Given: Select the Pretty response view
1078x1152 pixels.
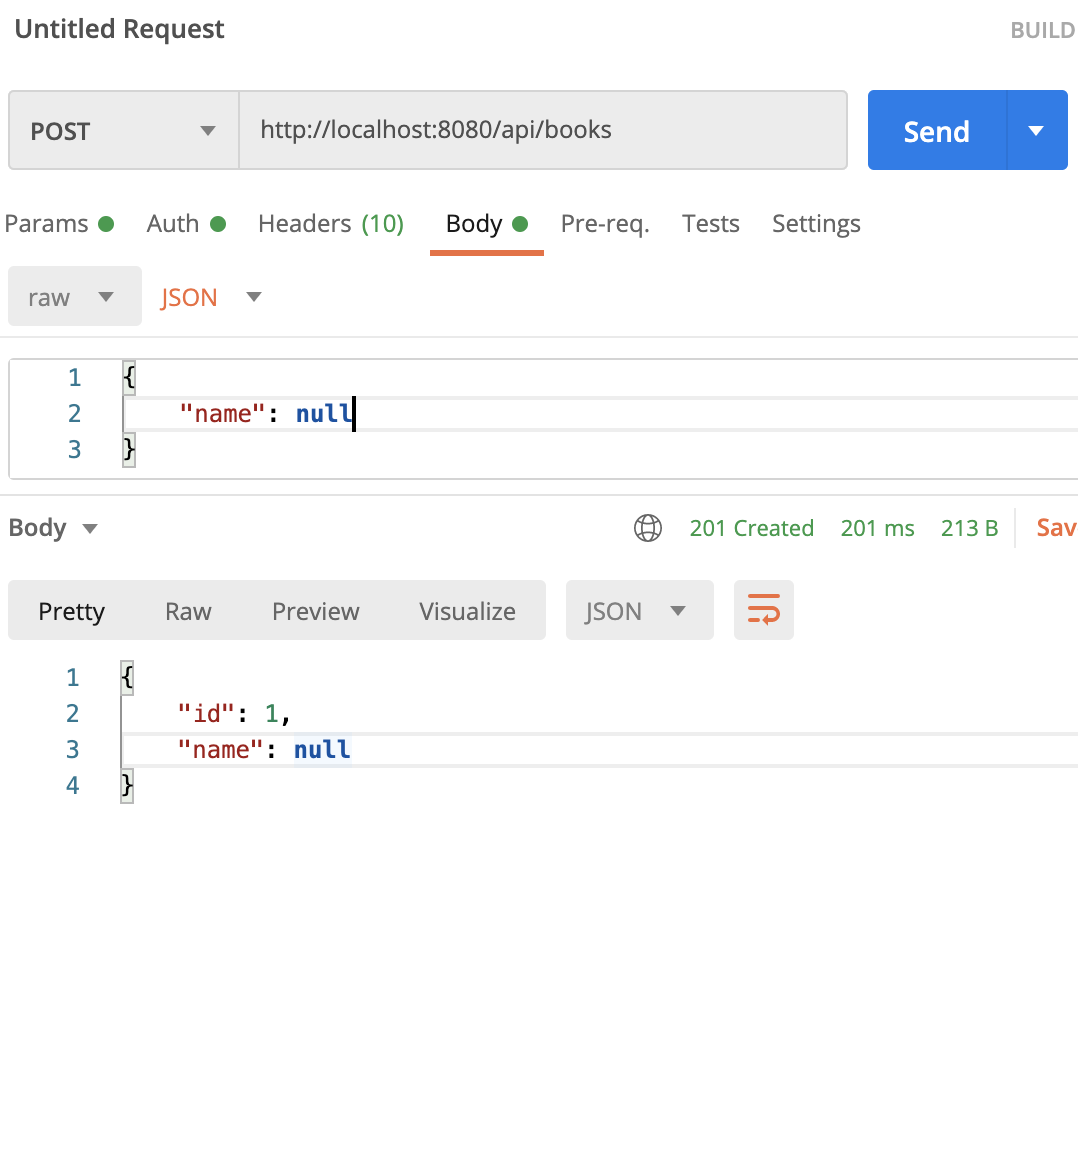Looking at the screenshot, I should pyautogui.click(x=71, y=611).
